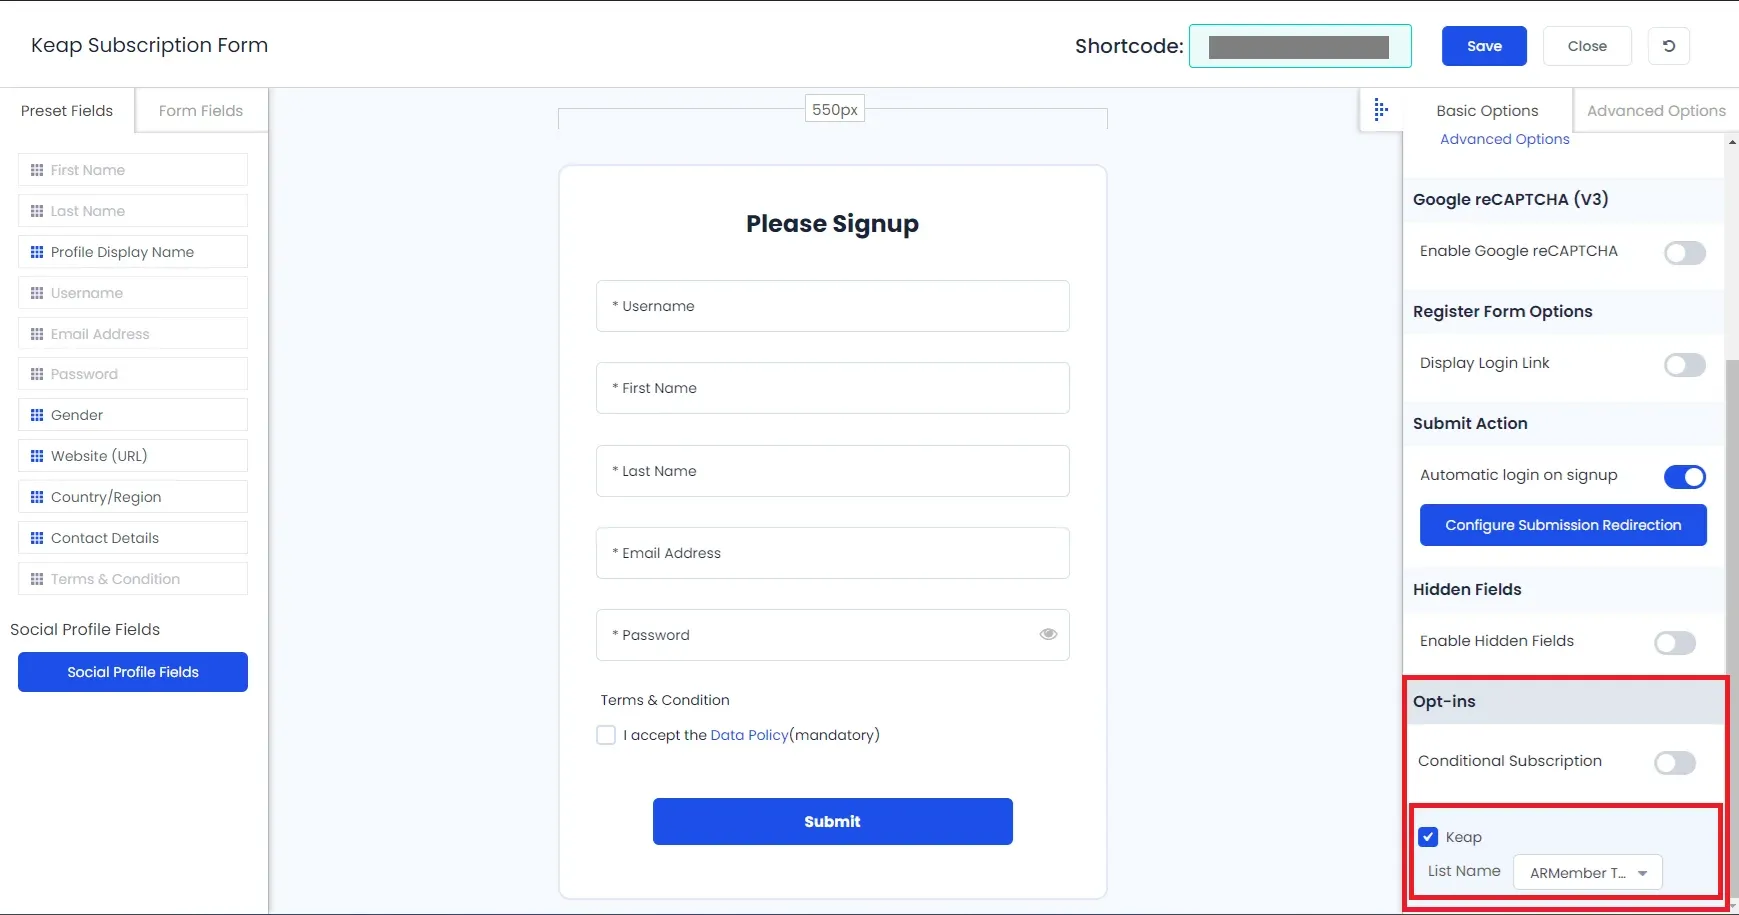Open the Advanced Options tab

(1656, 111)
